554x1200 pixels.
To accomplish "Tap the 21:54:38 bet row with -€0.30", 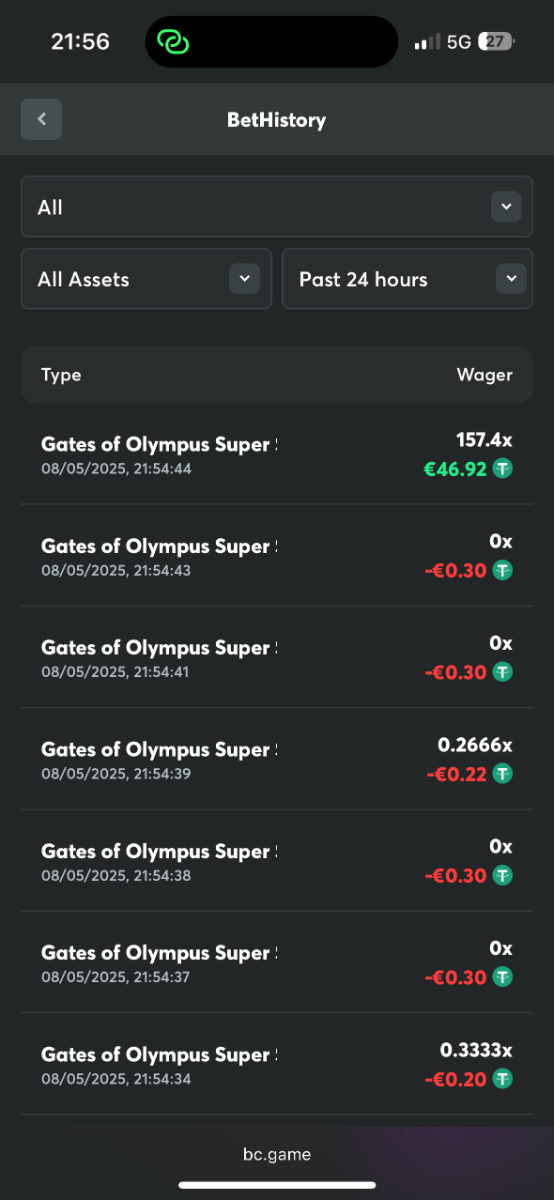I will tap(277, 861).
